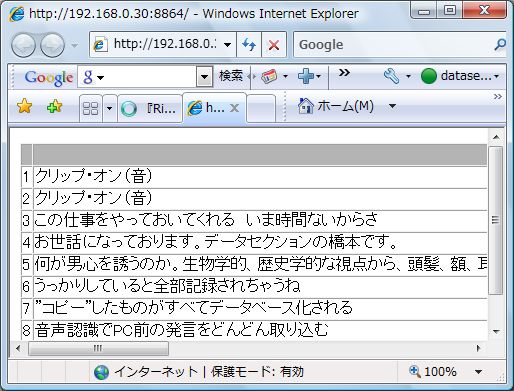Image resolution: width=514 pixels, height=391 pixels.
Task: Open the blank new tab button
Action: pos(261,108)
